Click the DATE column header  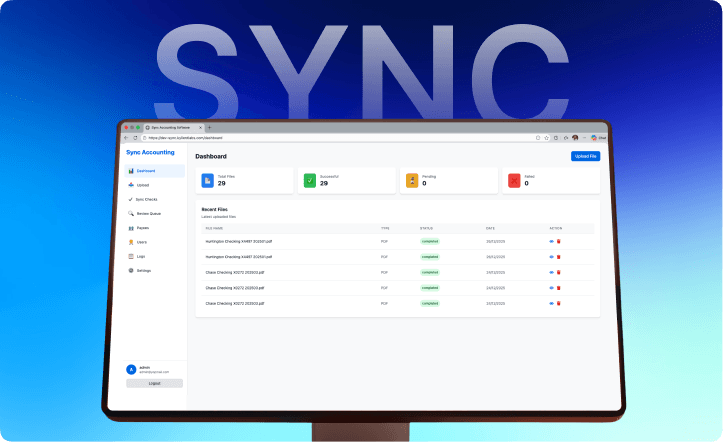click(x=490, y=229)
